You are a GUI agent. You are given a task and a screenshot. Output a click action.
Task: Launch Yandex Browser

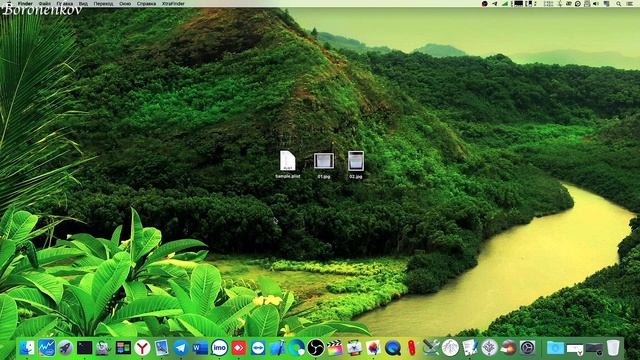coord(142,348)
